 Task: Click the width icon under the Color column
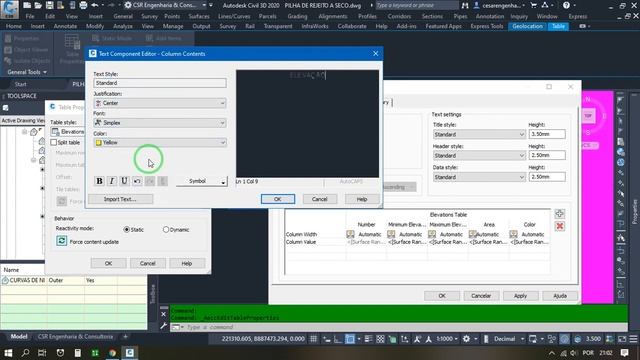tap(513, 234)
